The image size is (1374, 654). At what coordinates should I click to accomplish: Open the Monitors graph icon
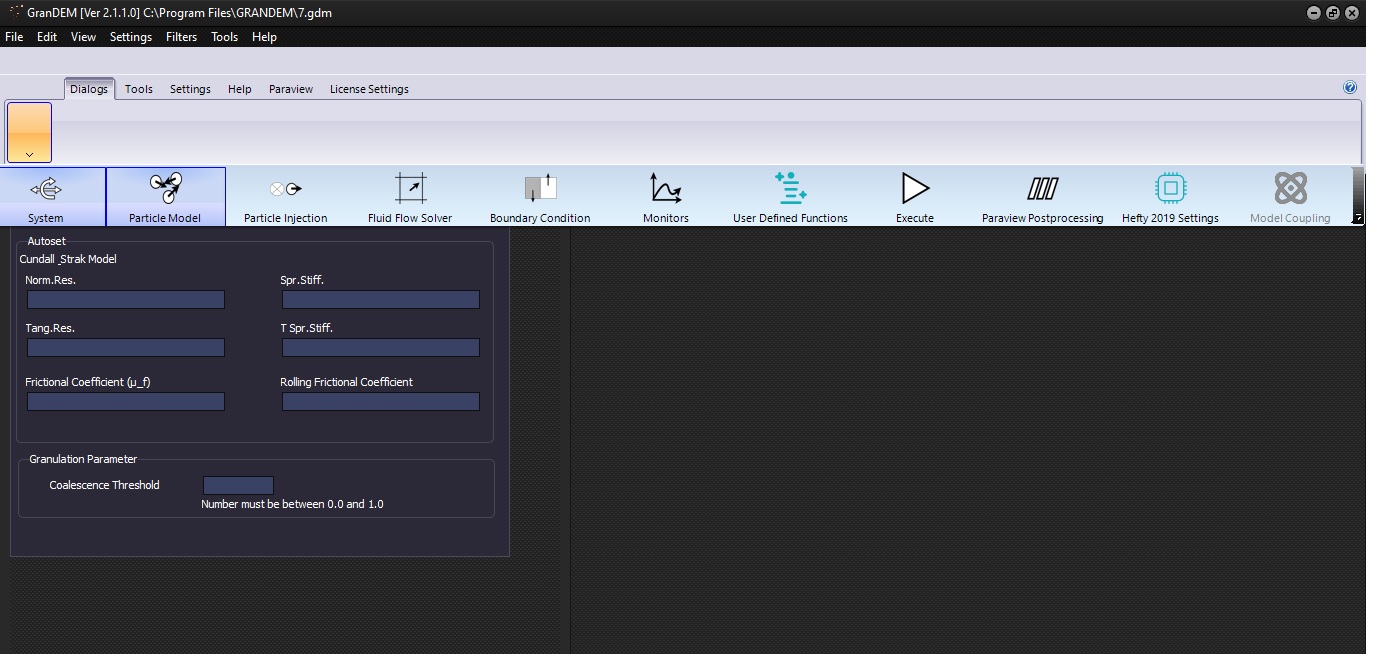click(666, 188)
